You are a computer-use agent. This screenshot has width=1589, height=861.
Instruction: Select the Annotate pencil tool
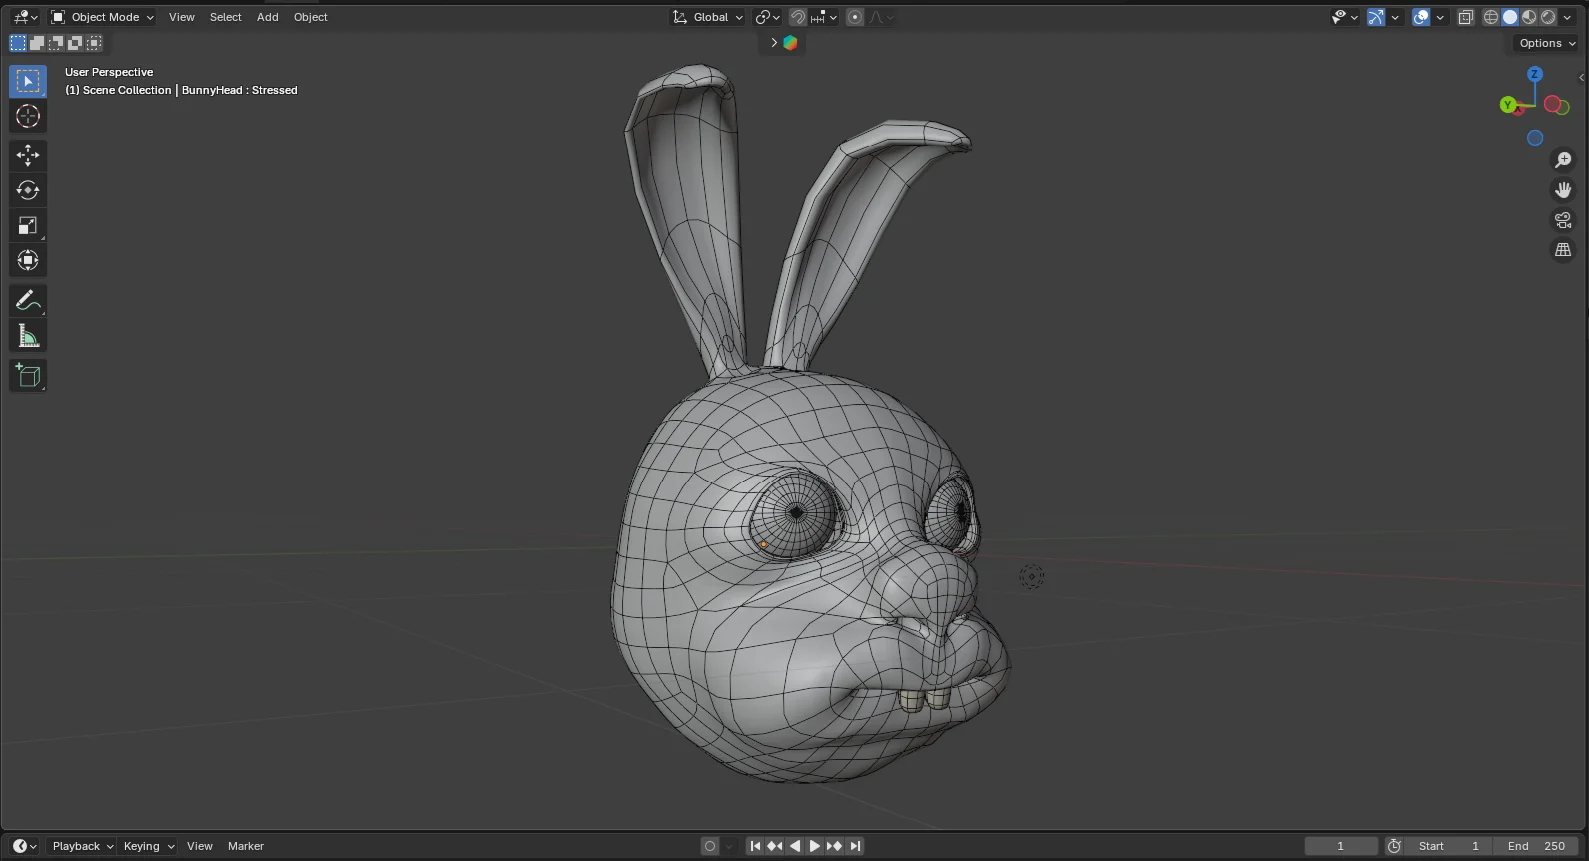click(x=28, y=300)
